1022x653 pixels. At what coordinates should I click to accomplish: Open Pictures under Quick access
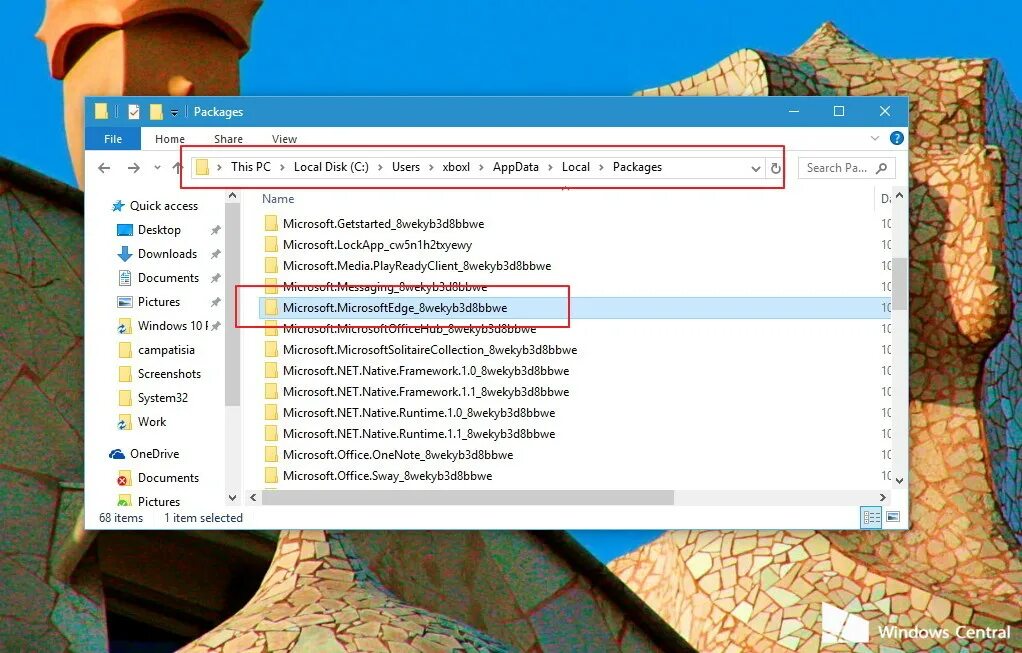tap(158, 302)
